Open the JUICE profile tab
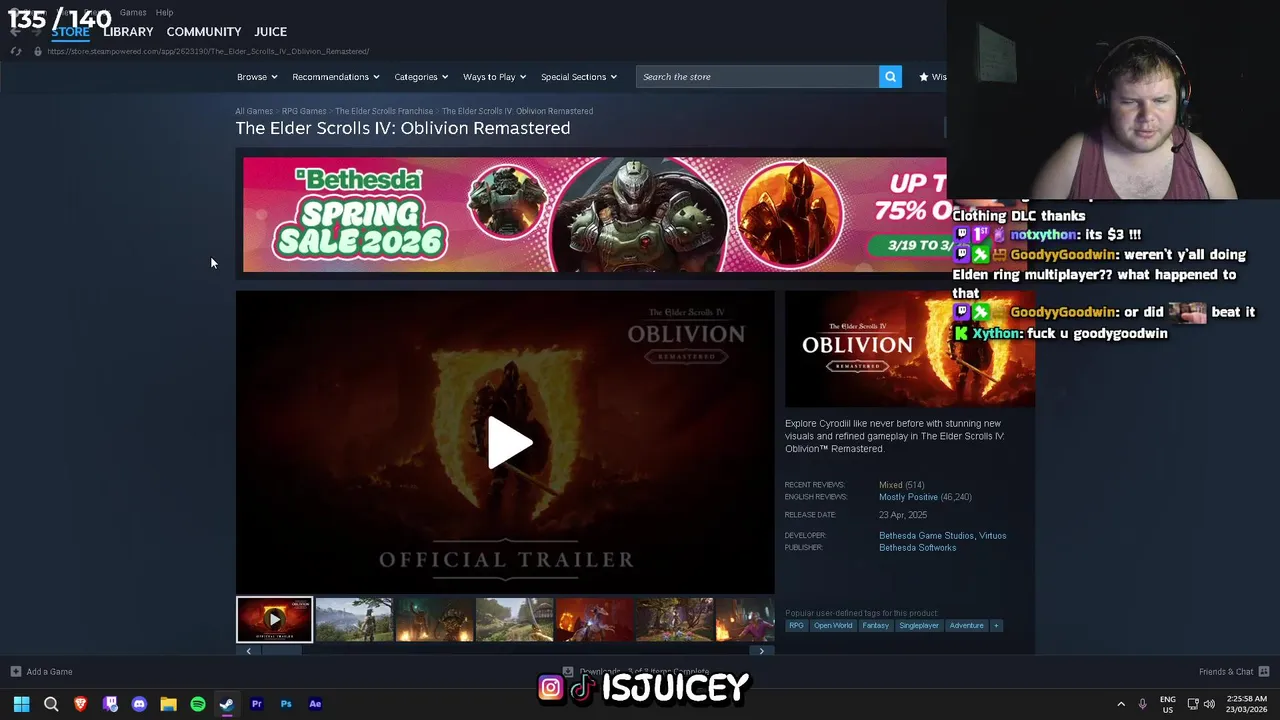 (270, 32)
